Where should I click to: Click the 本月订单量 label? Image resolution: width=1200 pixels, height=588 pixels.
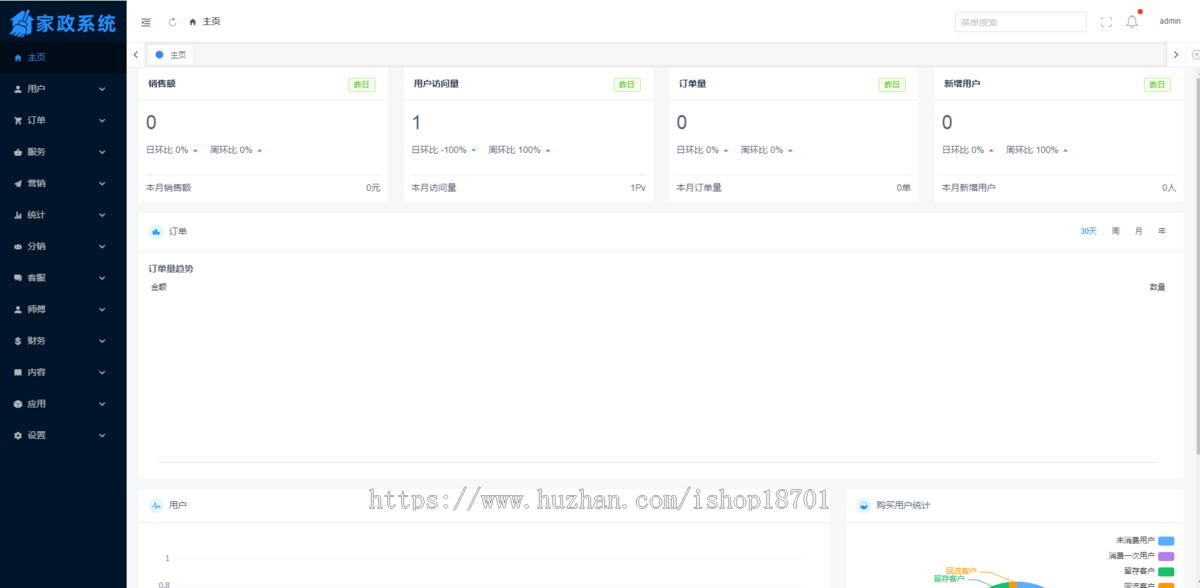point(700,188)
